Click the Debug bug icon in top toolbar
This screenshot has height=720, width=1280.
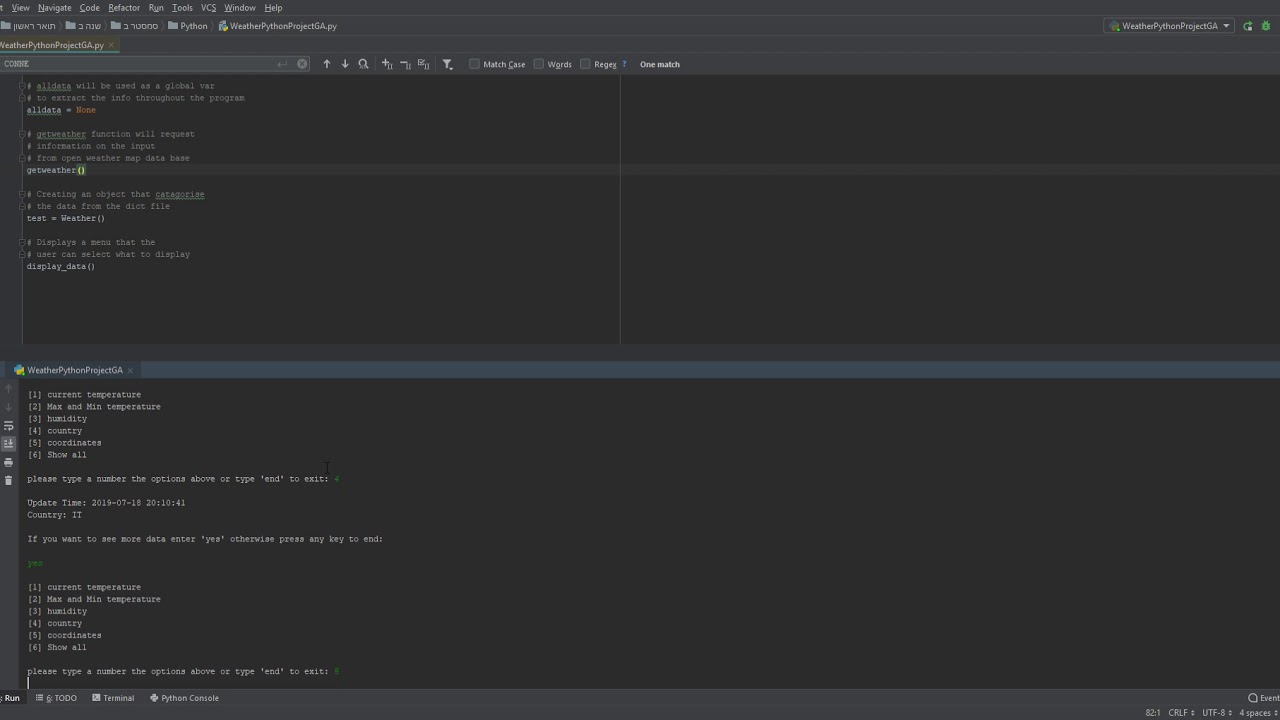pos(1266,26)
